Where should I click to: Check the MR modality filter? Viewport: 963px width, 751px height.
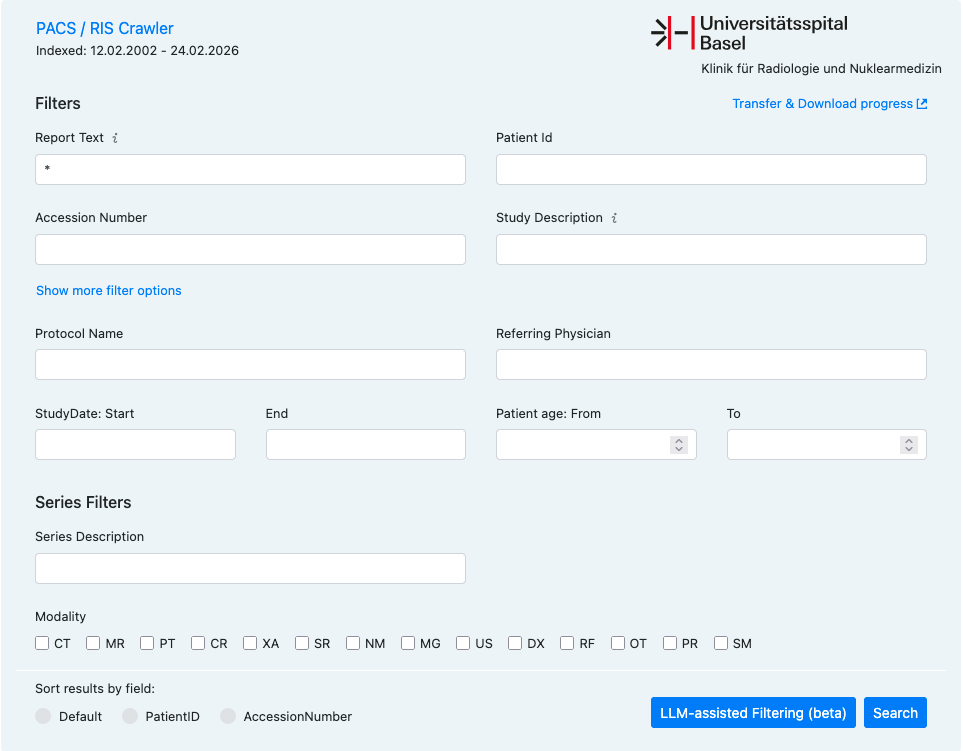[x=94, y=643]
